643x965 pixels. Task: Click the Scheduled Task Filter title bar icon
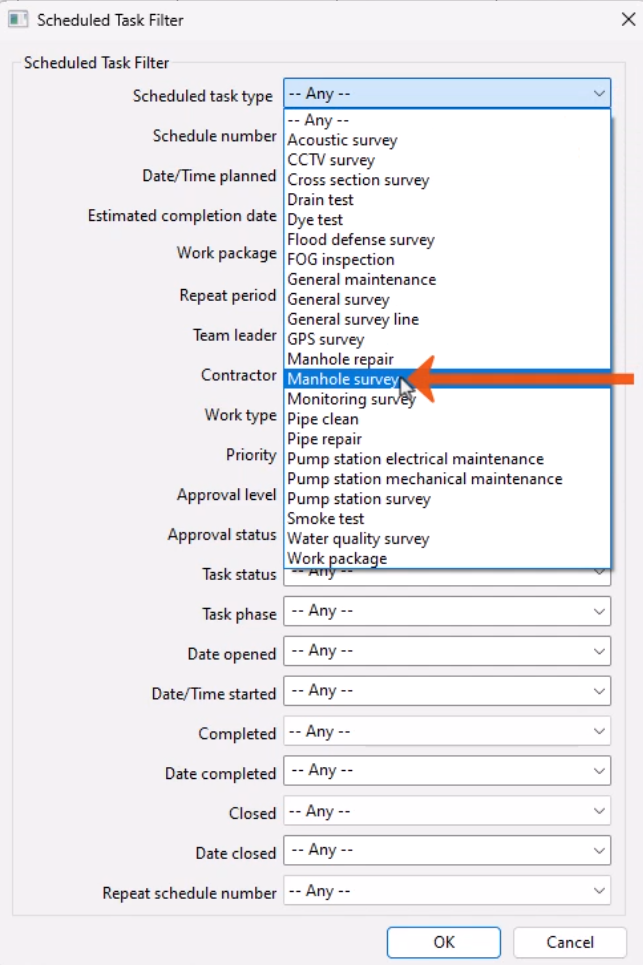coord(17,19)
